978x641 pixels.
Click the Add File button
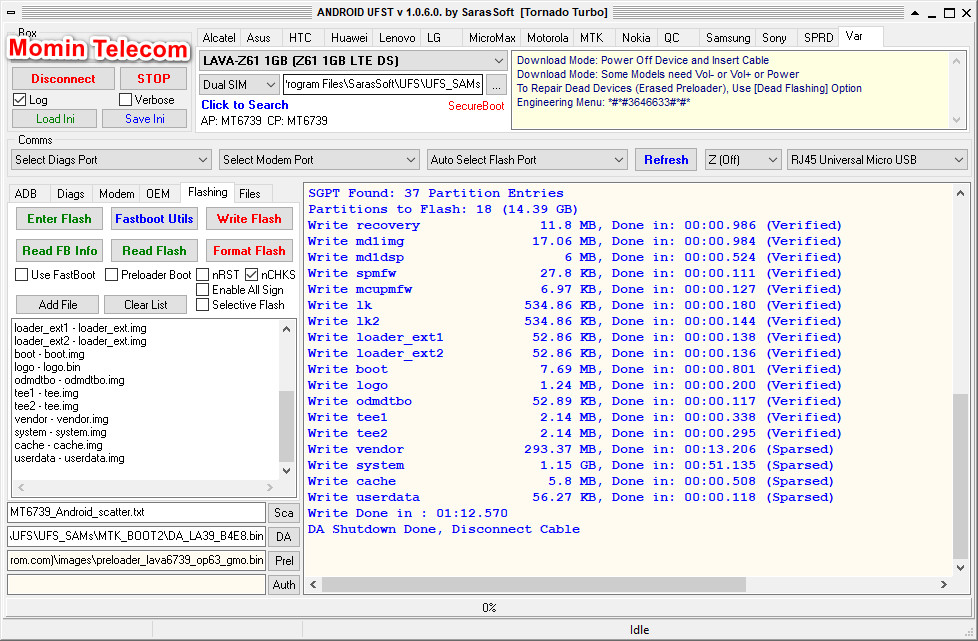(57, 305)
